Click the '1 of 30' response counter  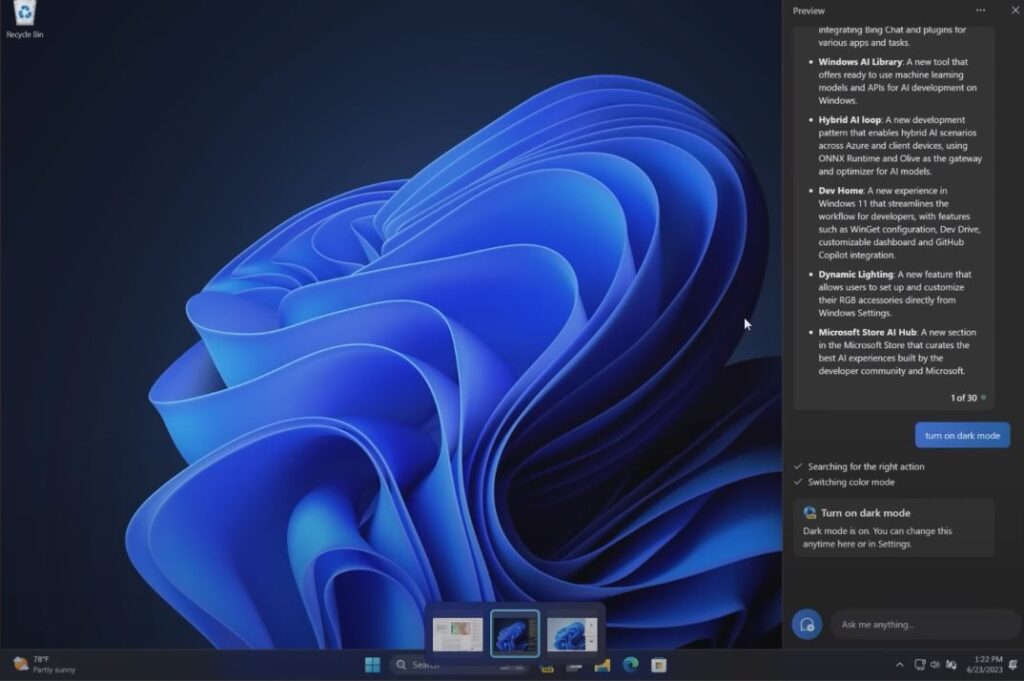pos(963,398)
